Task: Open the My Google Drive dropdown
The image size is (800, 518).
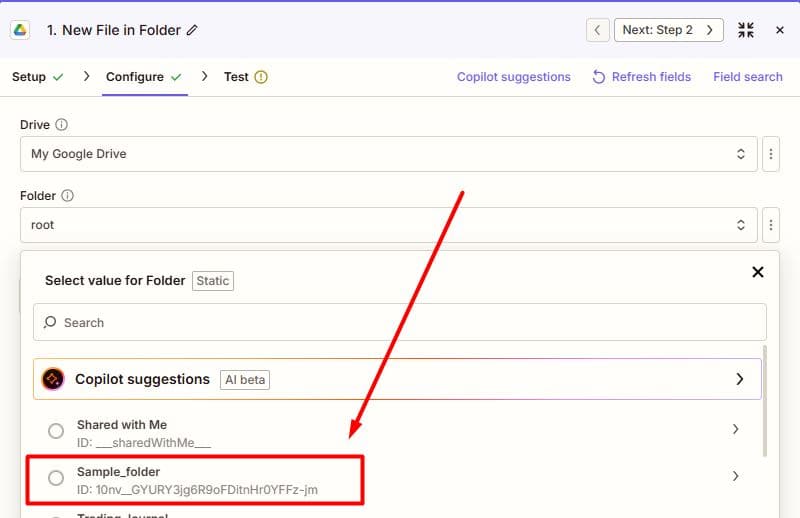Action: point(389,154)
